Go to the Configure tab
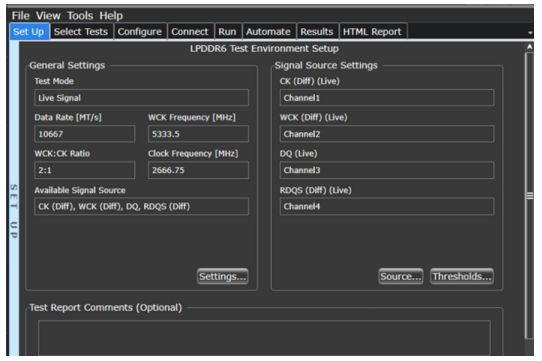 (x=140, y=31)
